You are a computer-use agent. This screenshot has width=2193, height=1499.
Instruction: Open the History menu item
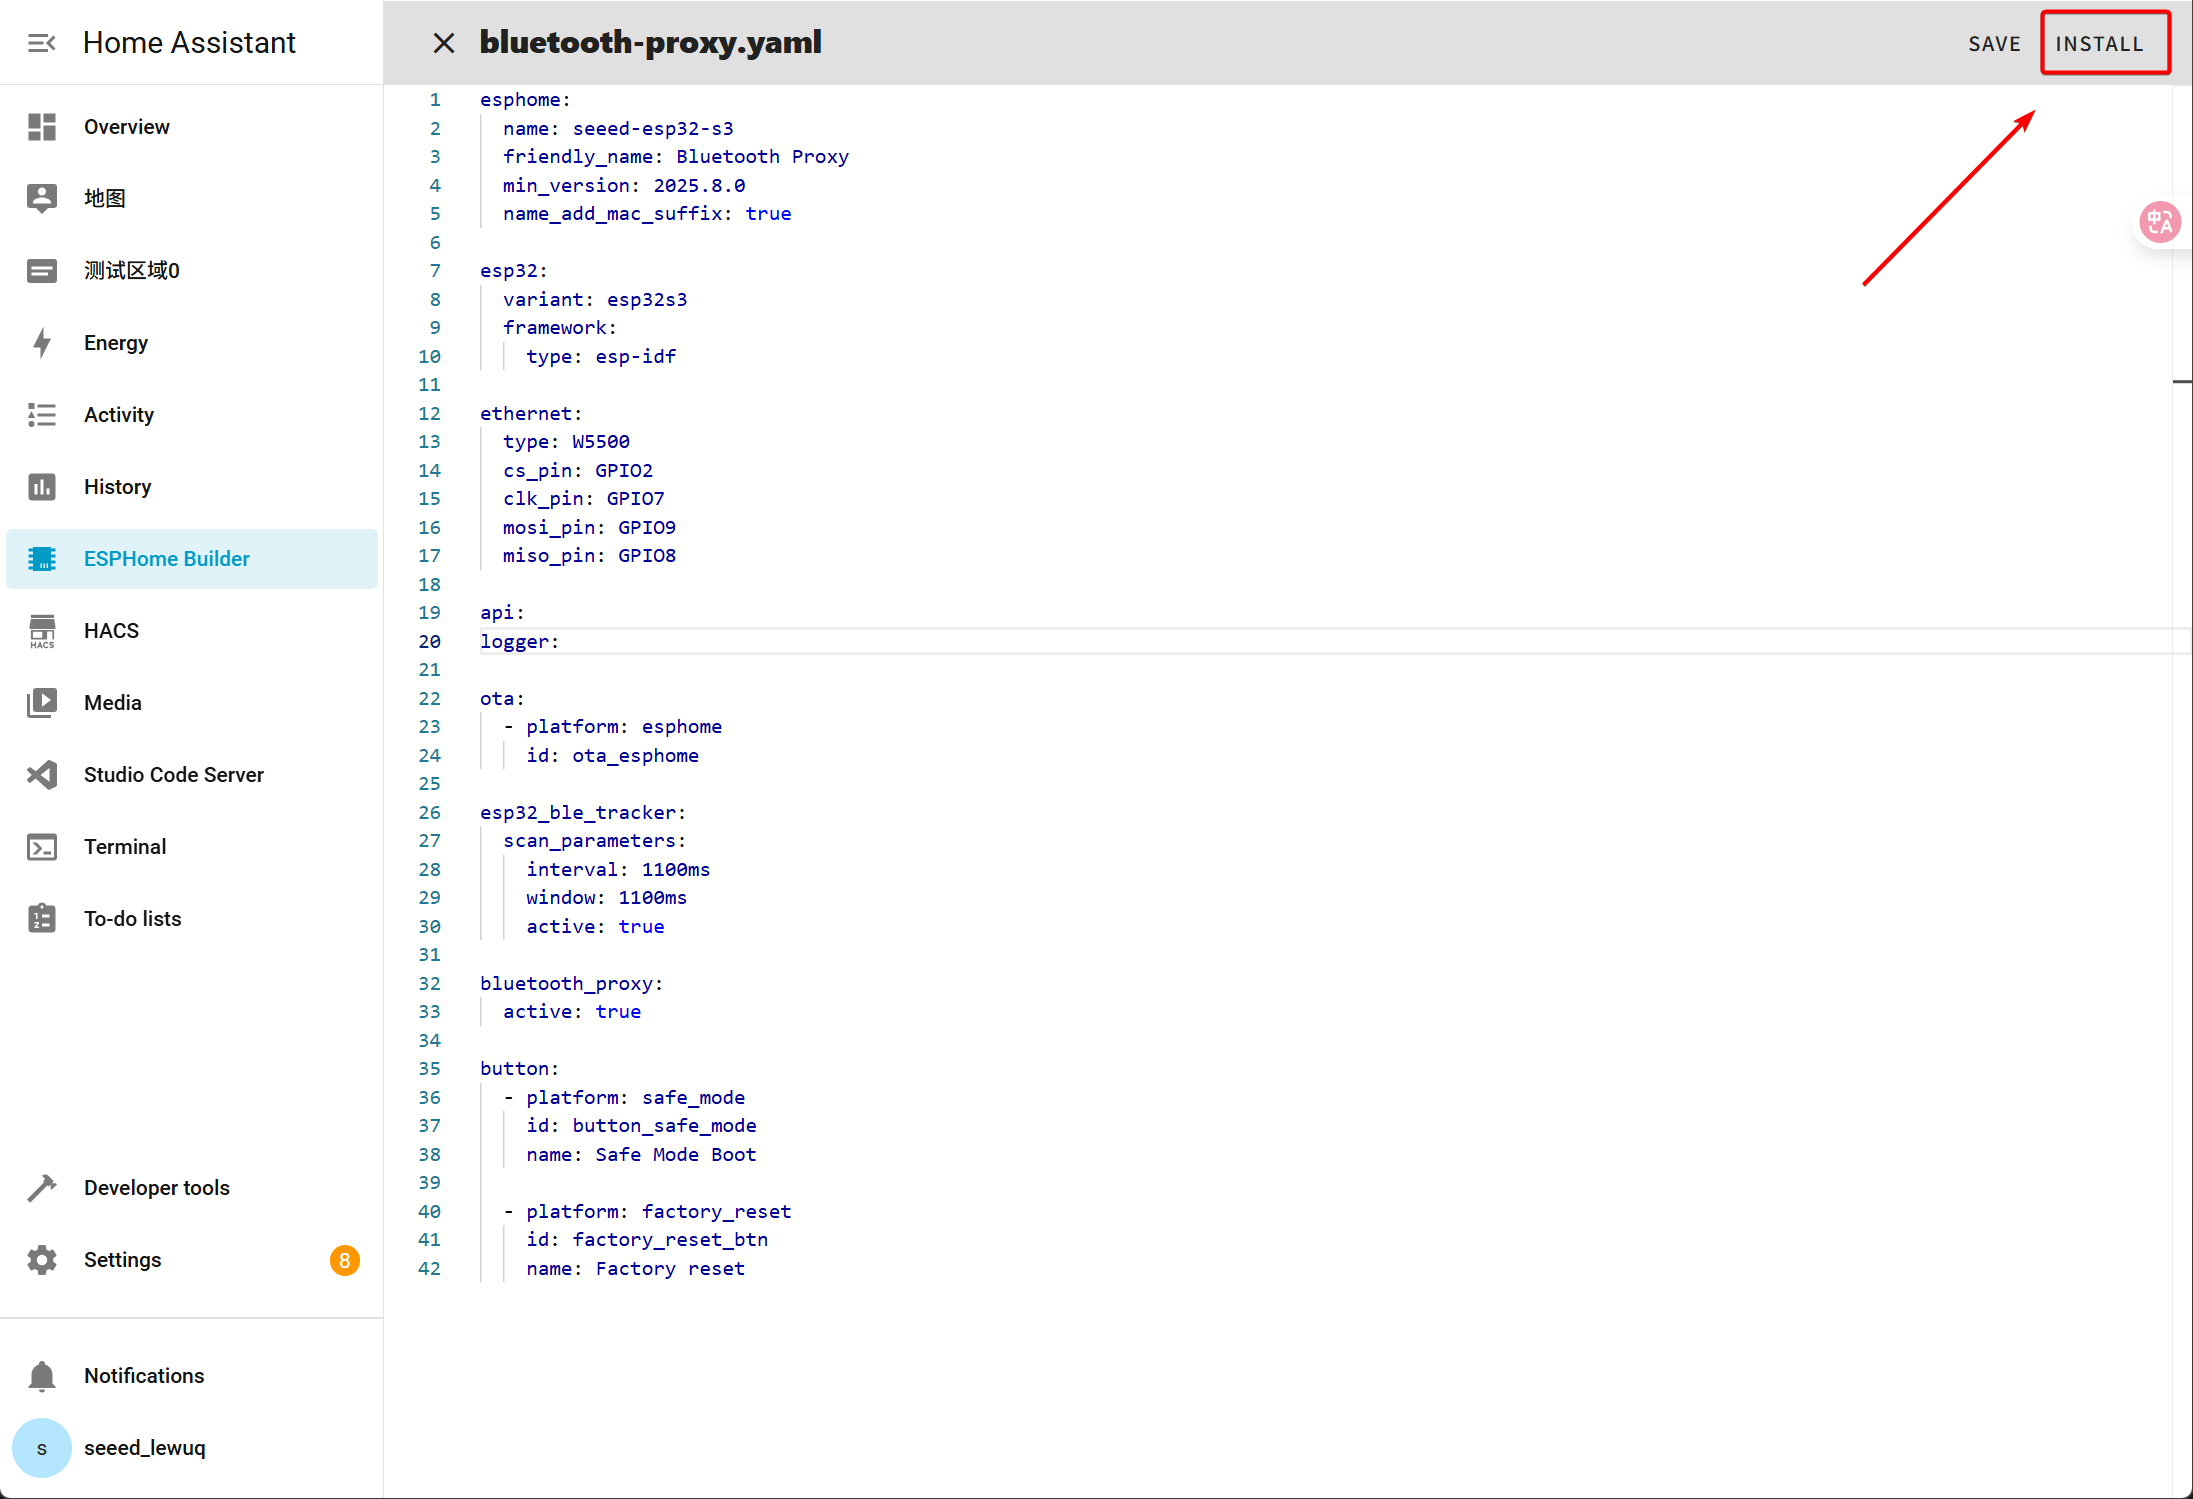(118, 487)
